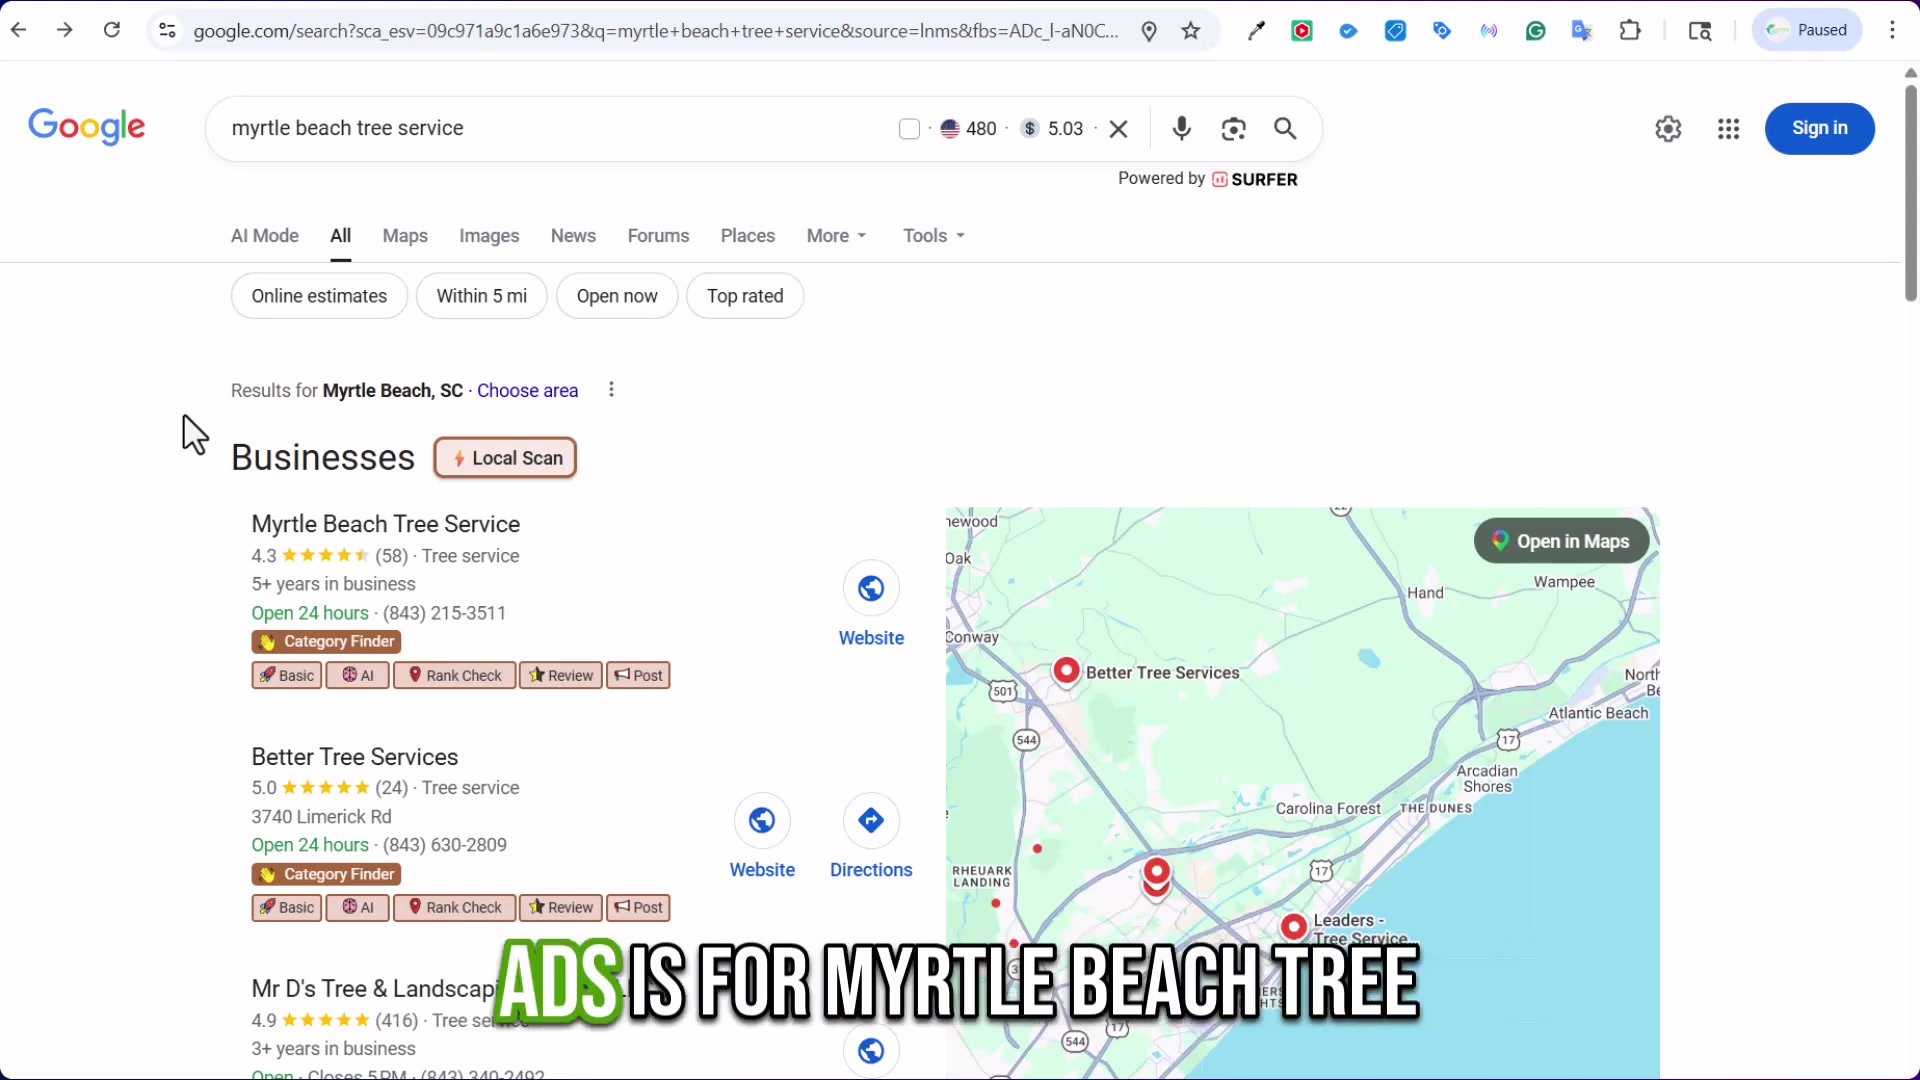Open Google settings gear icon

[1668, 129]
